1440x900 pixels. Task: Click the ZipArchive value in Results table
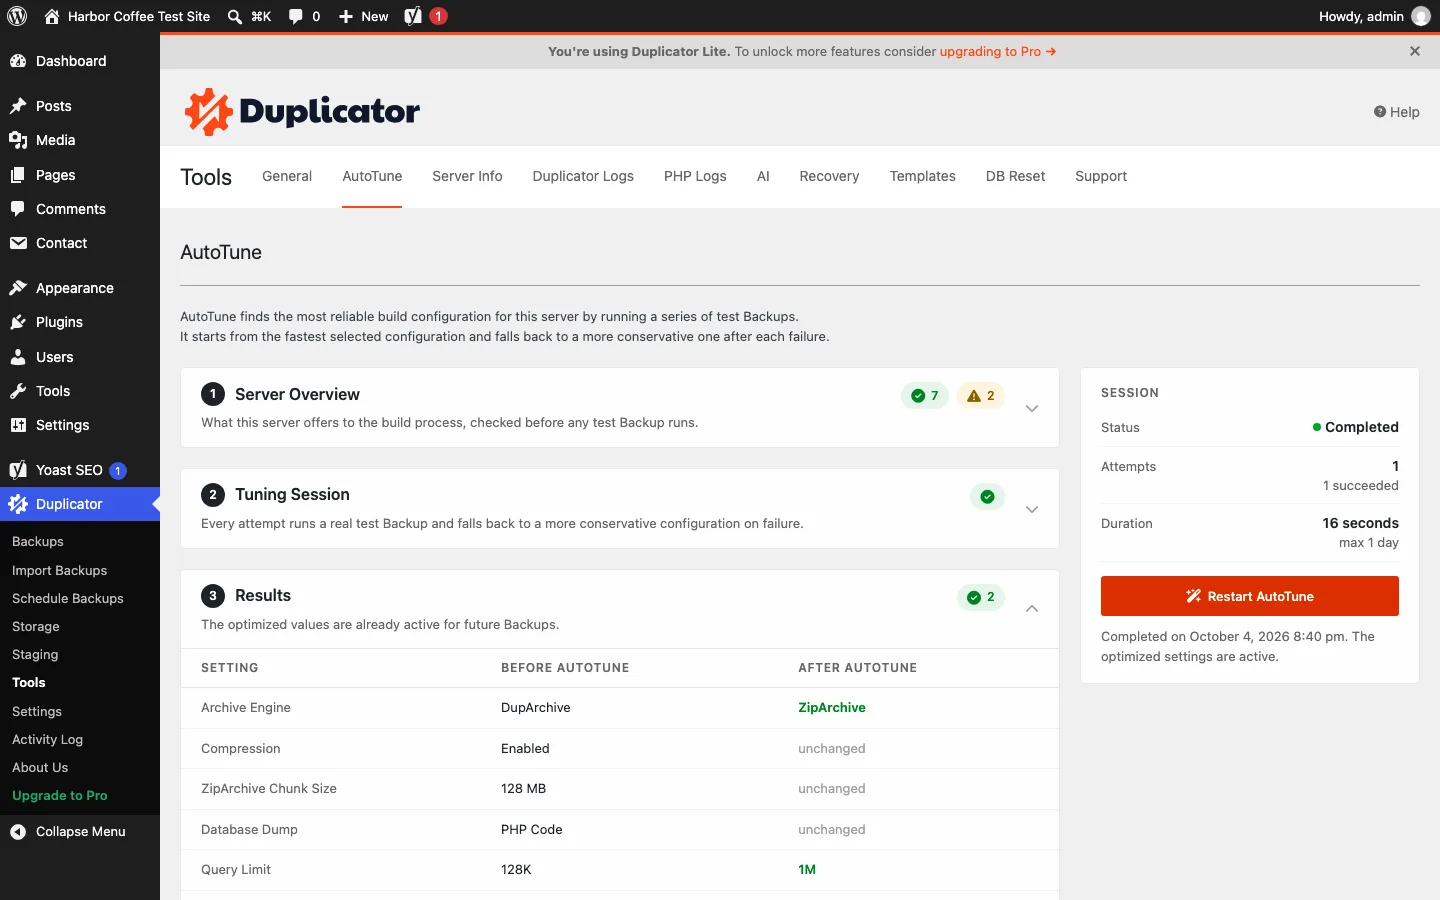[x=832, y=707]
